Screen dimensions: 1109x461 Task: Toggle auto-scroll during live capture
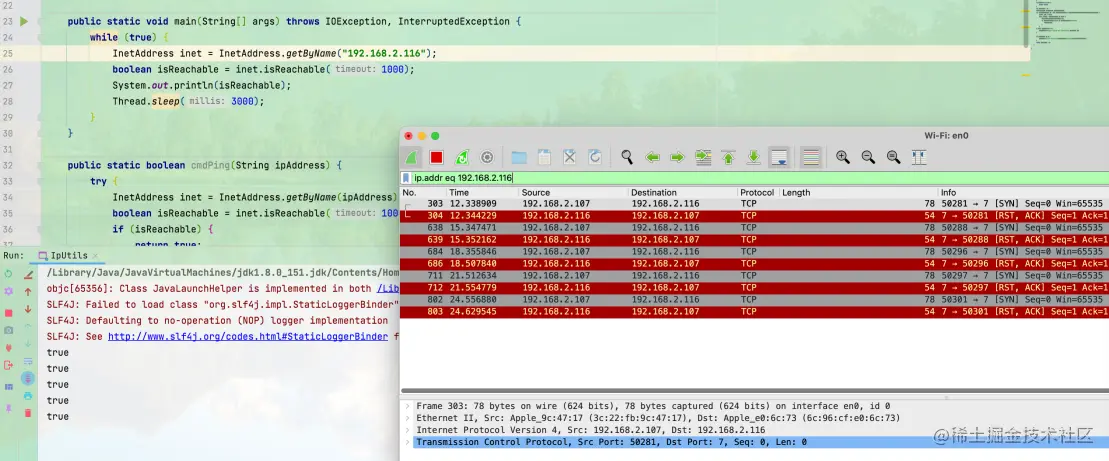tap(779, 157)
